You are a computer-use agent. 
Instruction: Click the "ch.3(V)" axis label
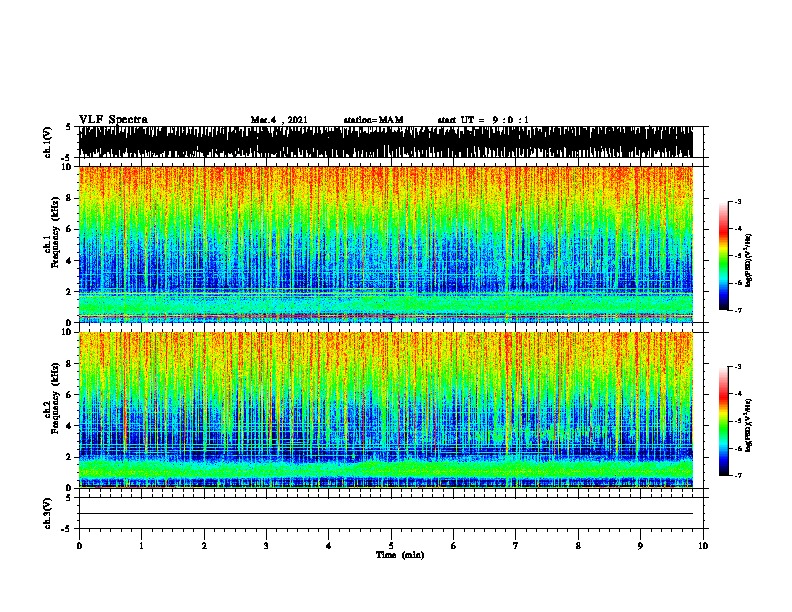coord(48,513)
